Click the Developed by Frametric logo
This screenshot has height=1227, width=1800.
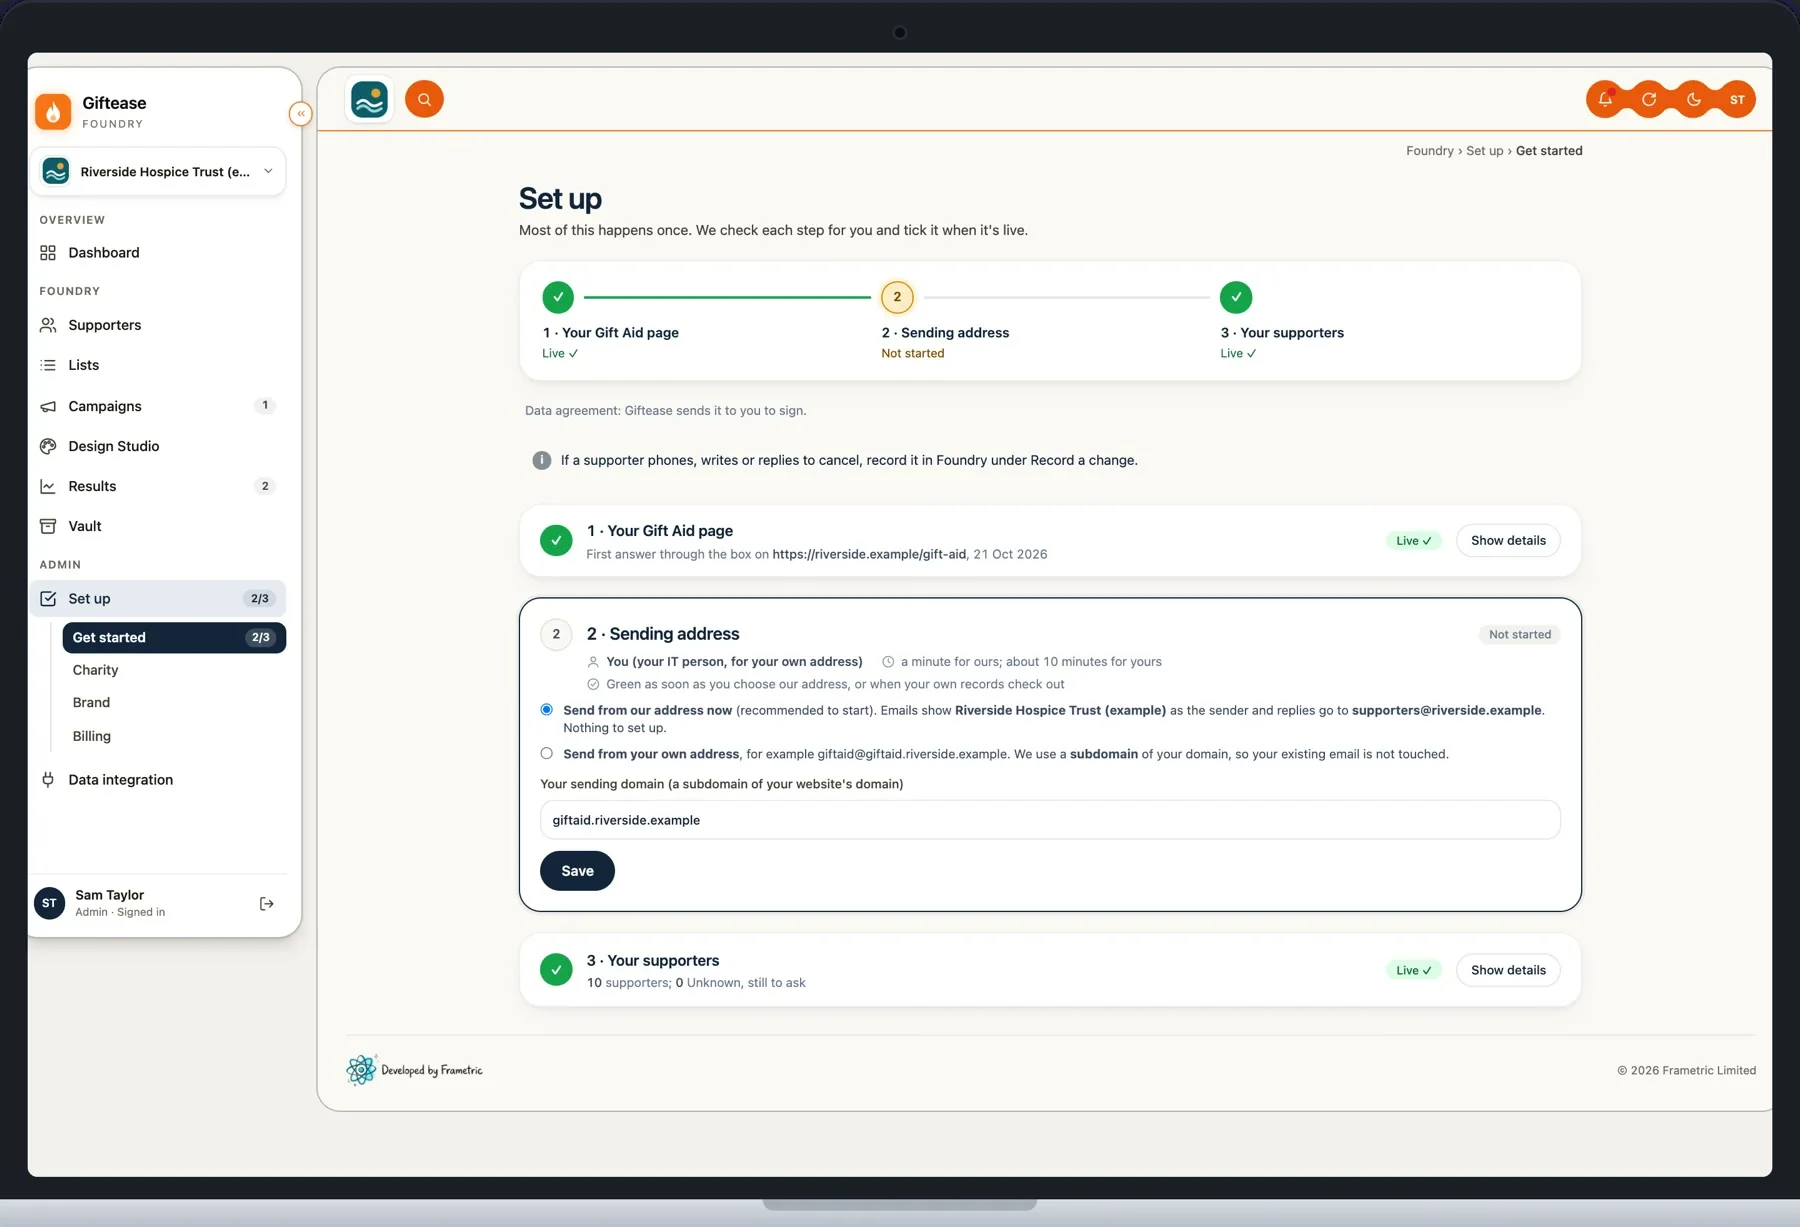414,1070
